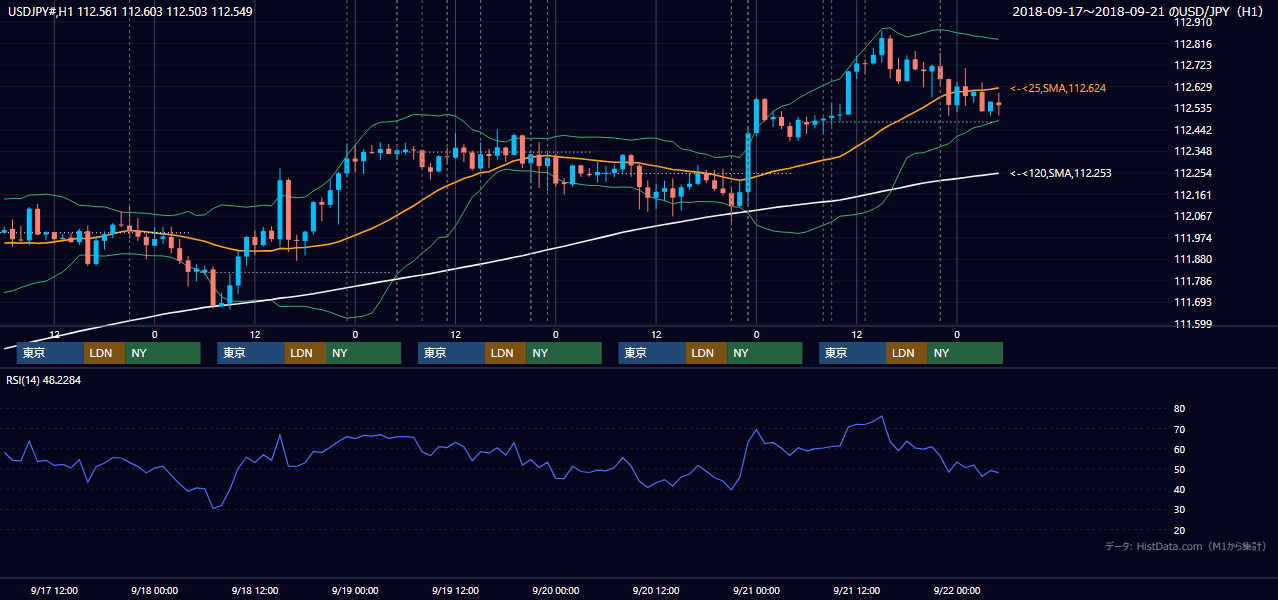Viewport: 1278px width, 600px height.
Task: Click the orange 25,SMA,112.624 label
Action: pos(1058,88)
